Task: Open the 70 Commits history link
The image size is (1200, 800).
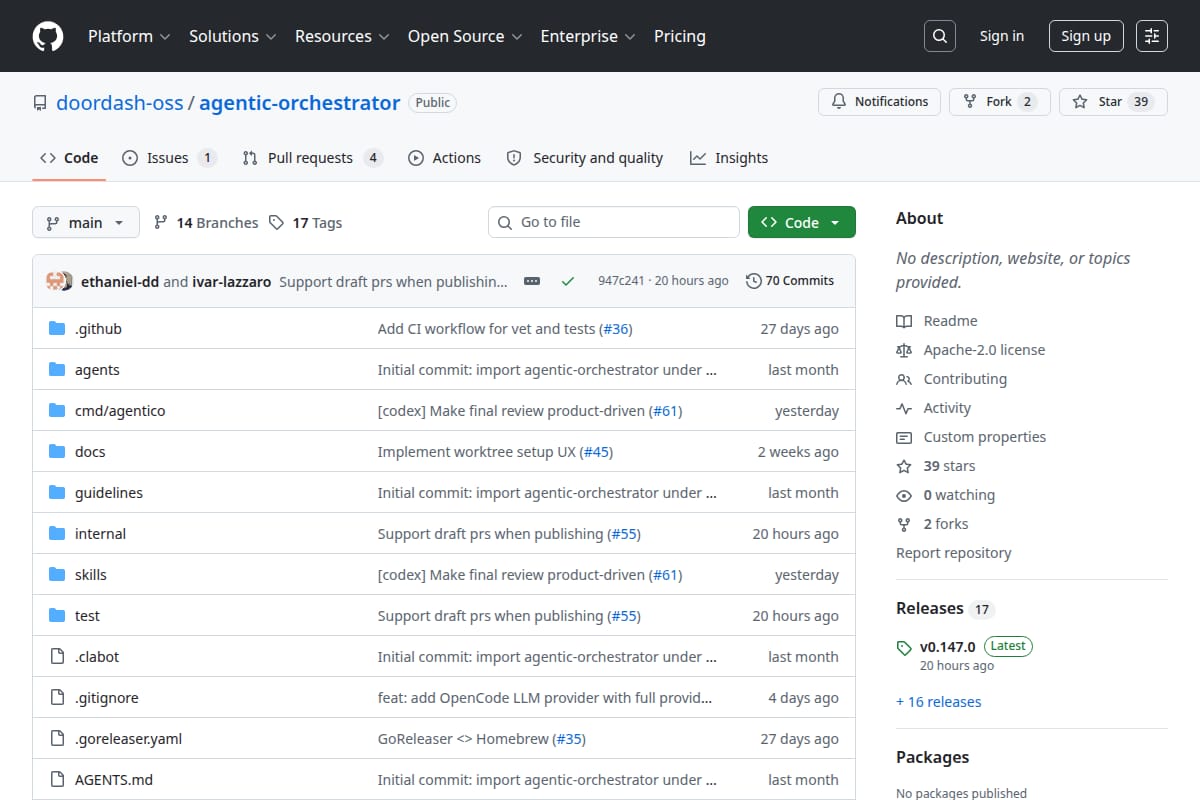Action: [790, 281]
